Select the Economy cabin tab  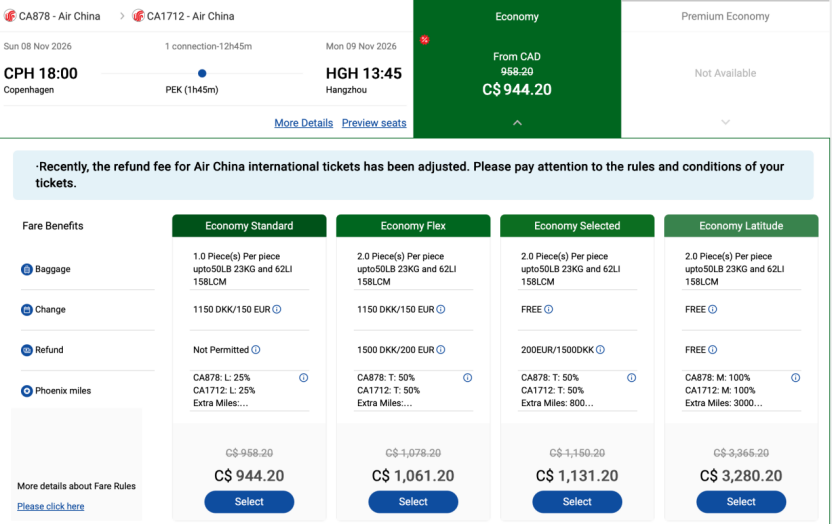pos(517,16)
